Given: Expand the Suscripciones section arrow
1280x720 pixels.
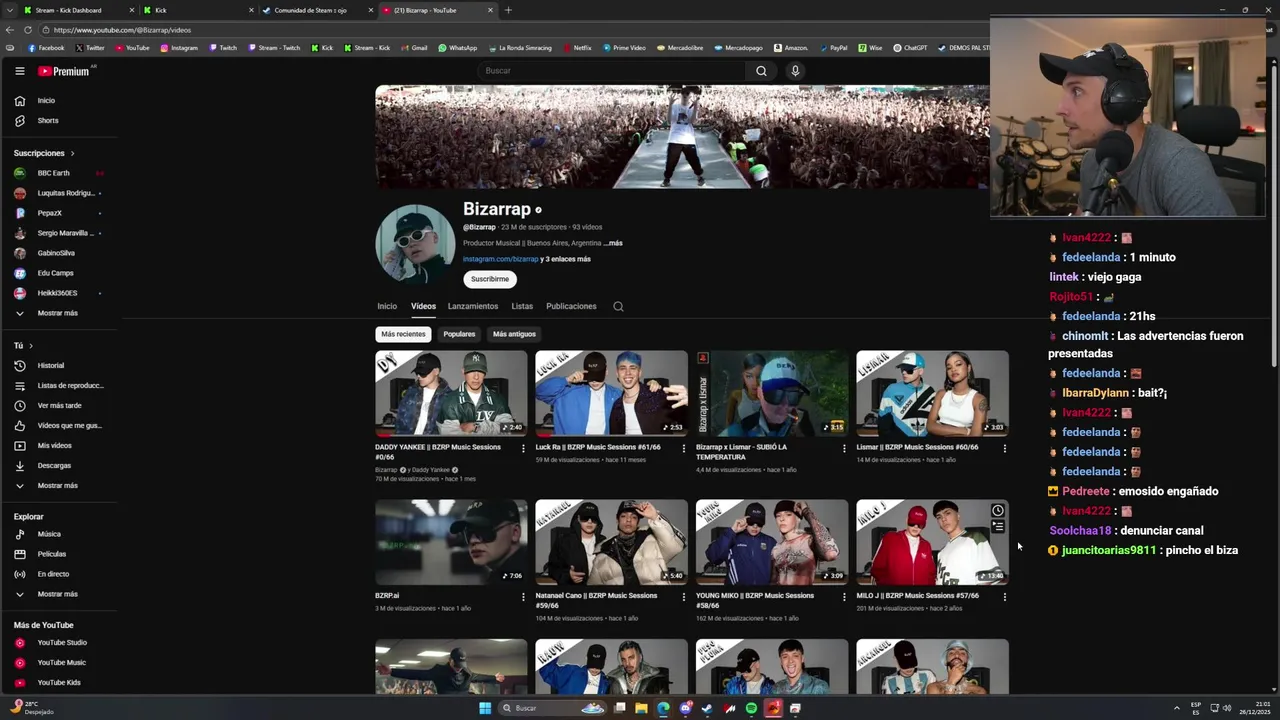Looking at the screenshot, I should pyautogui.click(x=72, y=153).
